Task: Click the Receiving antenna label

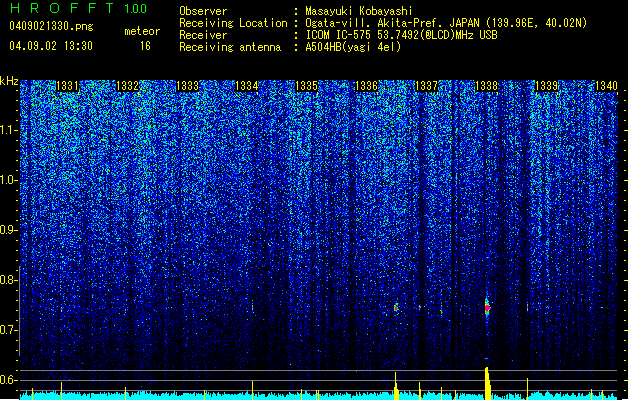Action: (x=230, y=47)
